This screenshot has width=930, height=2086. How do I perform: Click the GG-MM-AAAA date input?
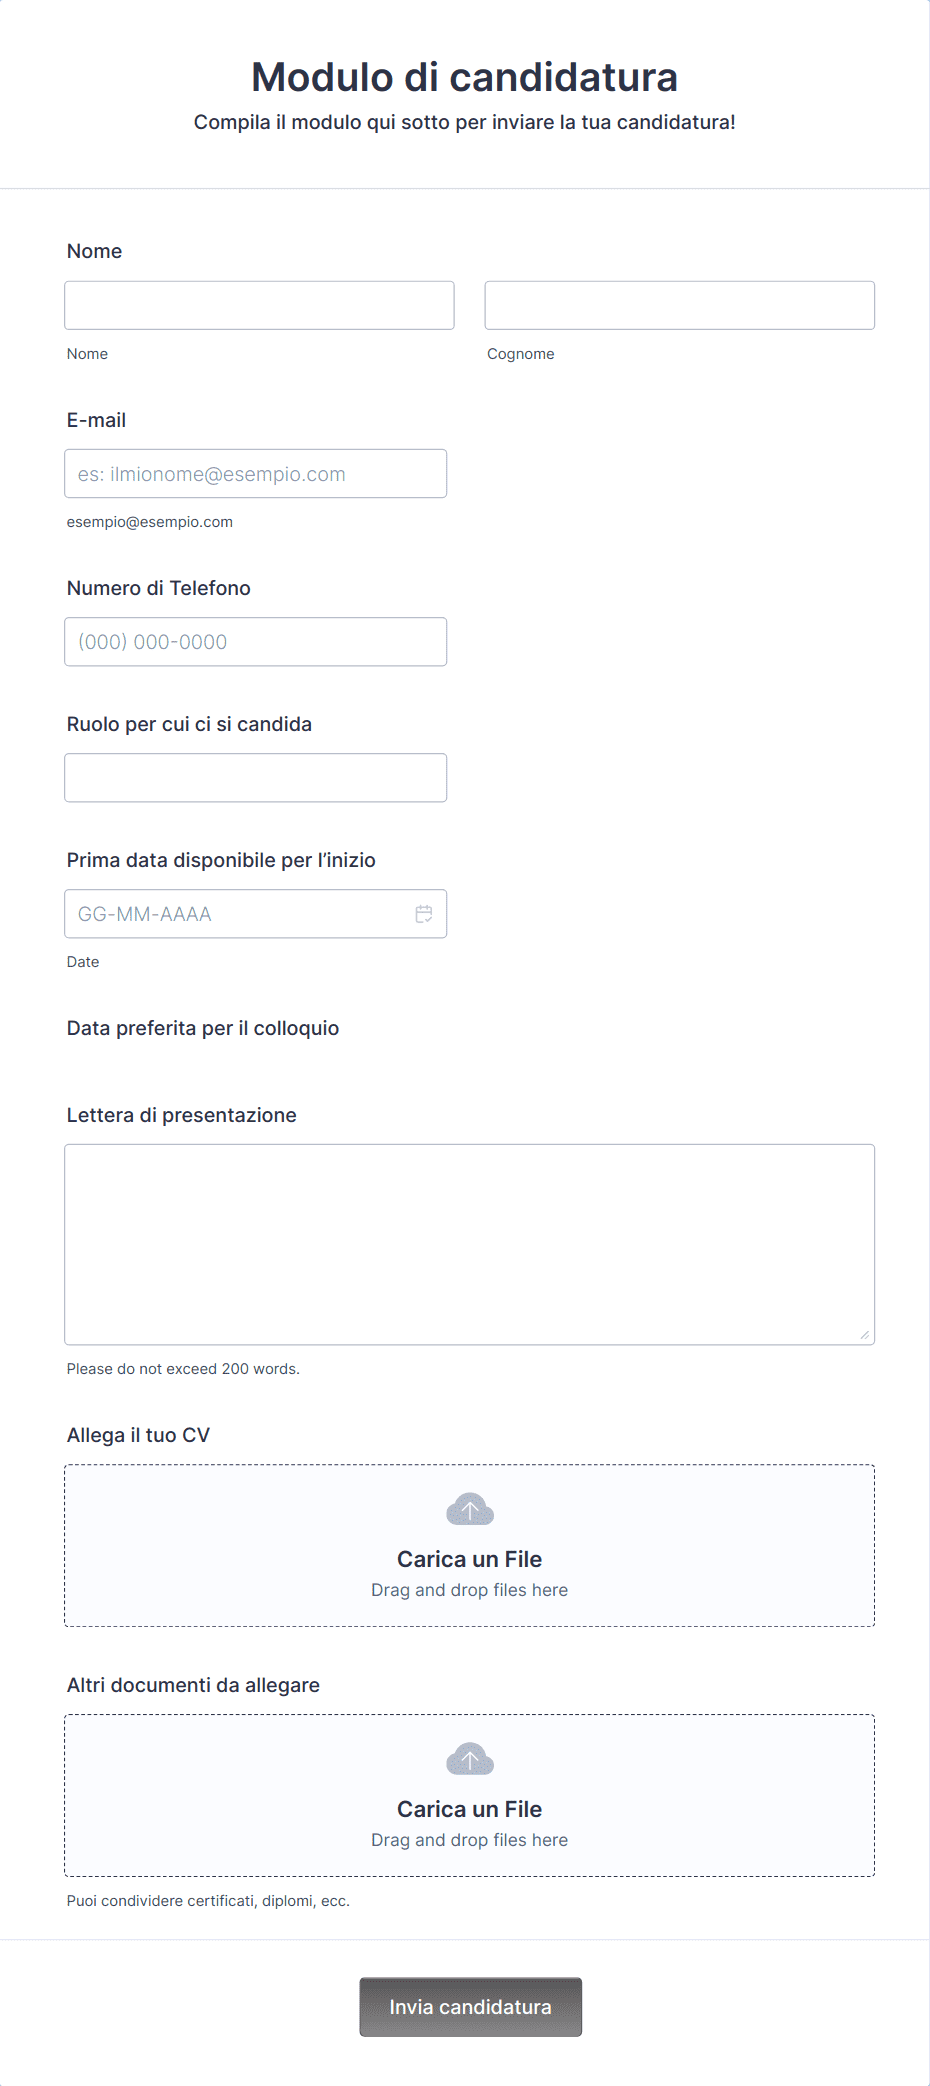click(x=235, y=914)
